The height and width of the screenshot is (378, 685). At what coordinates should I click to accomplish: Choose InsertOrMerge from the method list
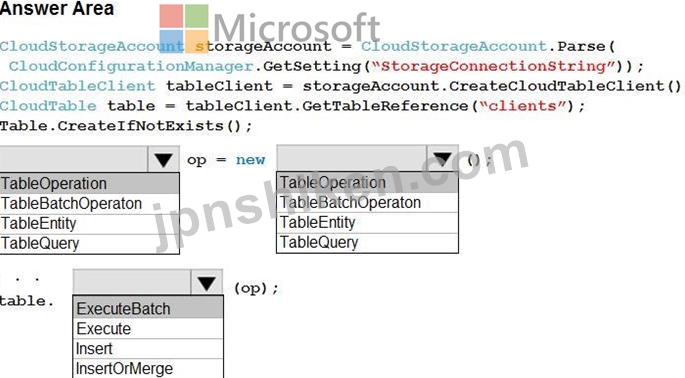click(x=148, y=368)
